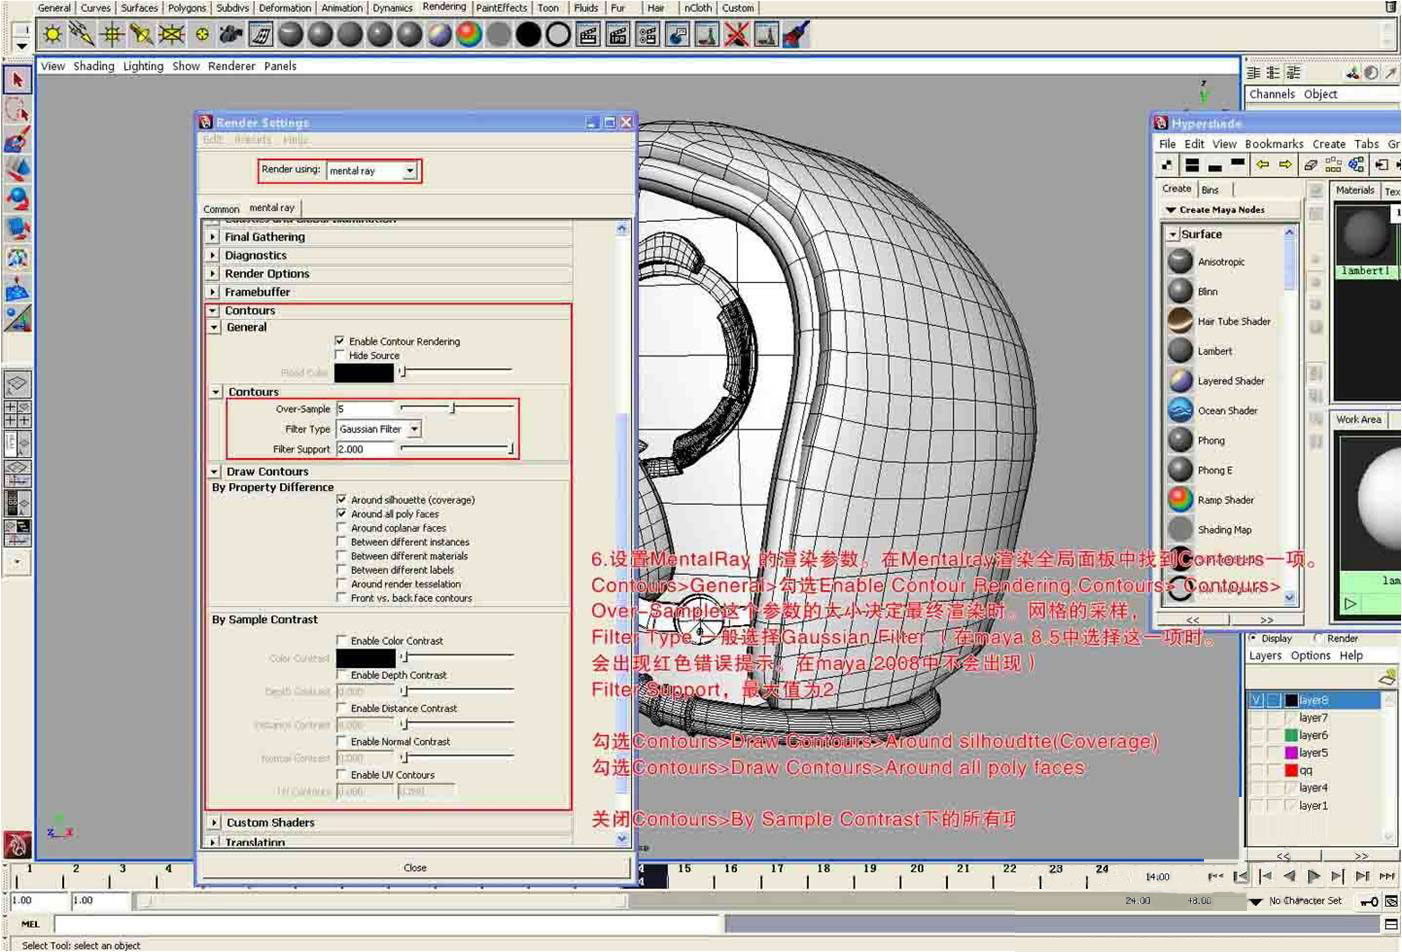Screen dimensions: 1402x952
Task: Select the Paint Selection tool
Action: coord(17,139)
